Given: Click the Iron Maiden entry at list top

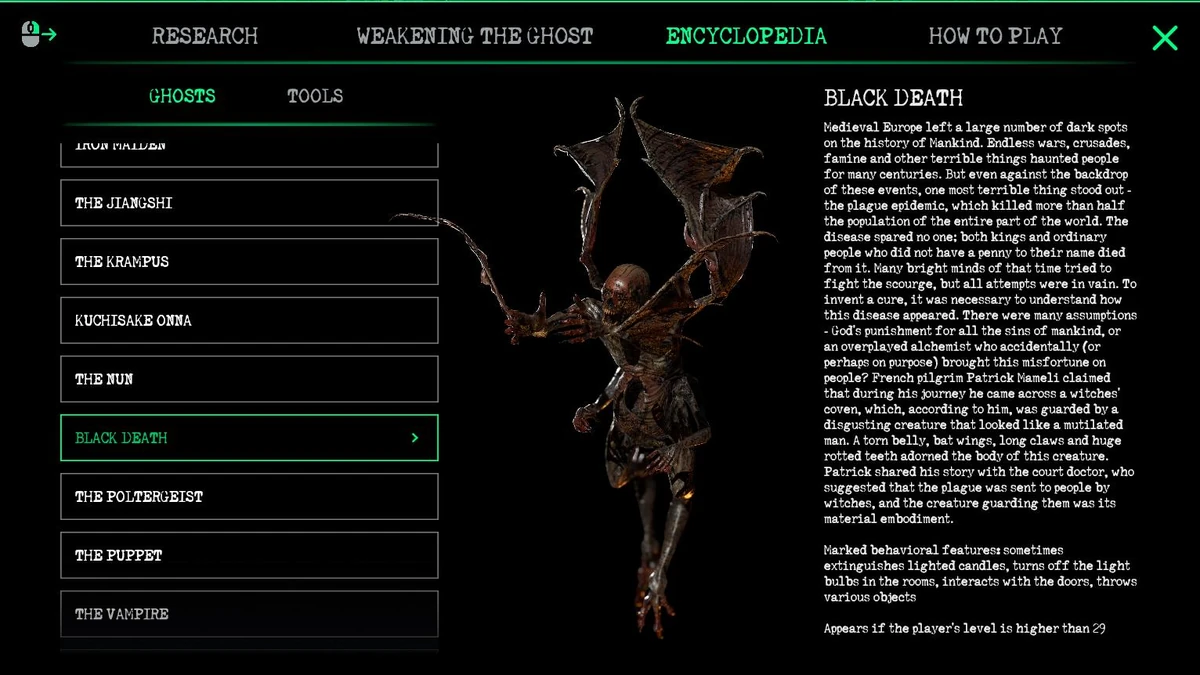Looking at the screenshot, I should pos(249,145).
